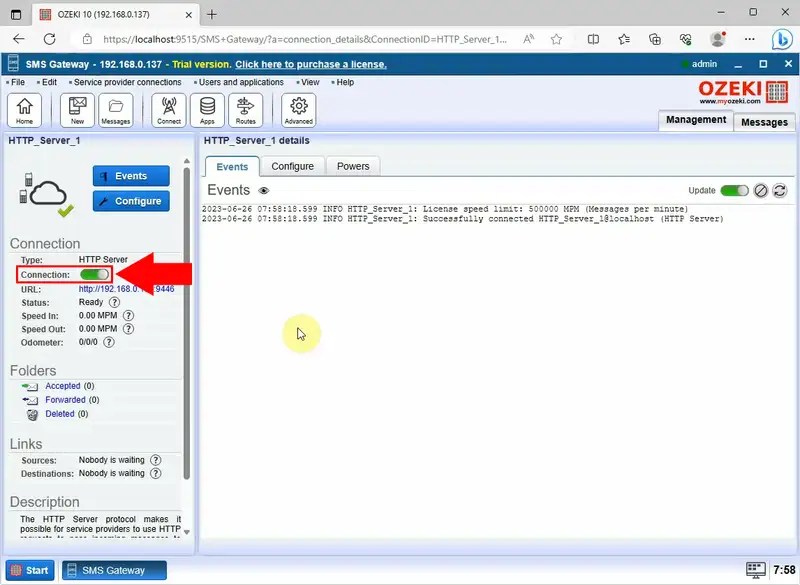Open the Home toolbar icon
The image size is (800, 585).
(x=24, y=110)
